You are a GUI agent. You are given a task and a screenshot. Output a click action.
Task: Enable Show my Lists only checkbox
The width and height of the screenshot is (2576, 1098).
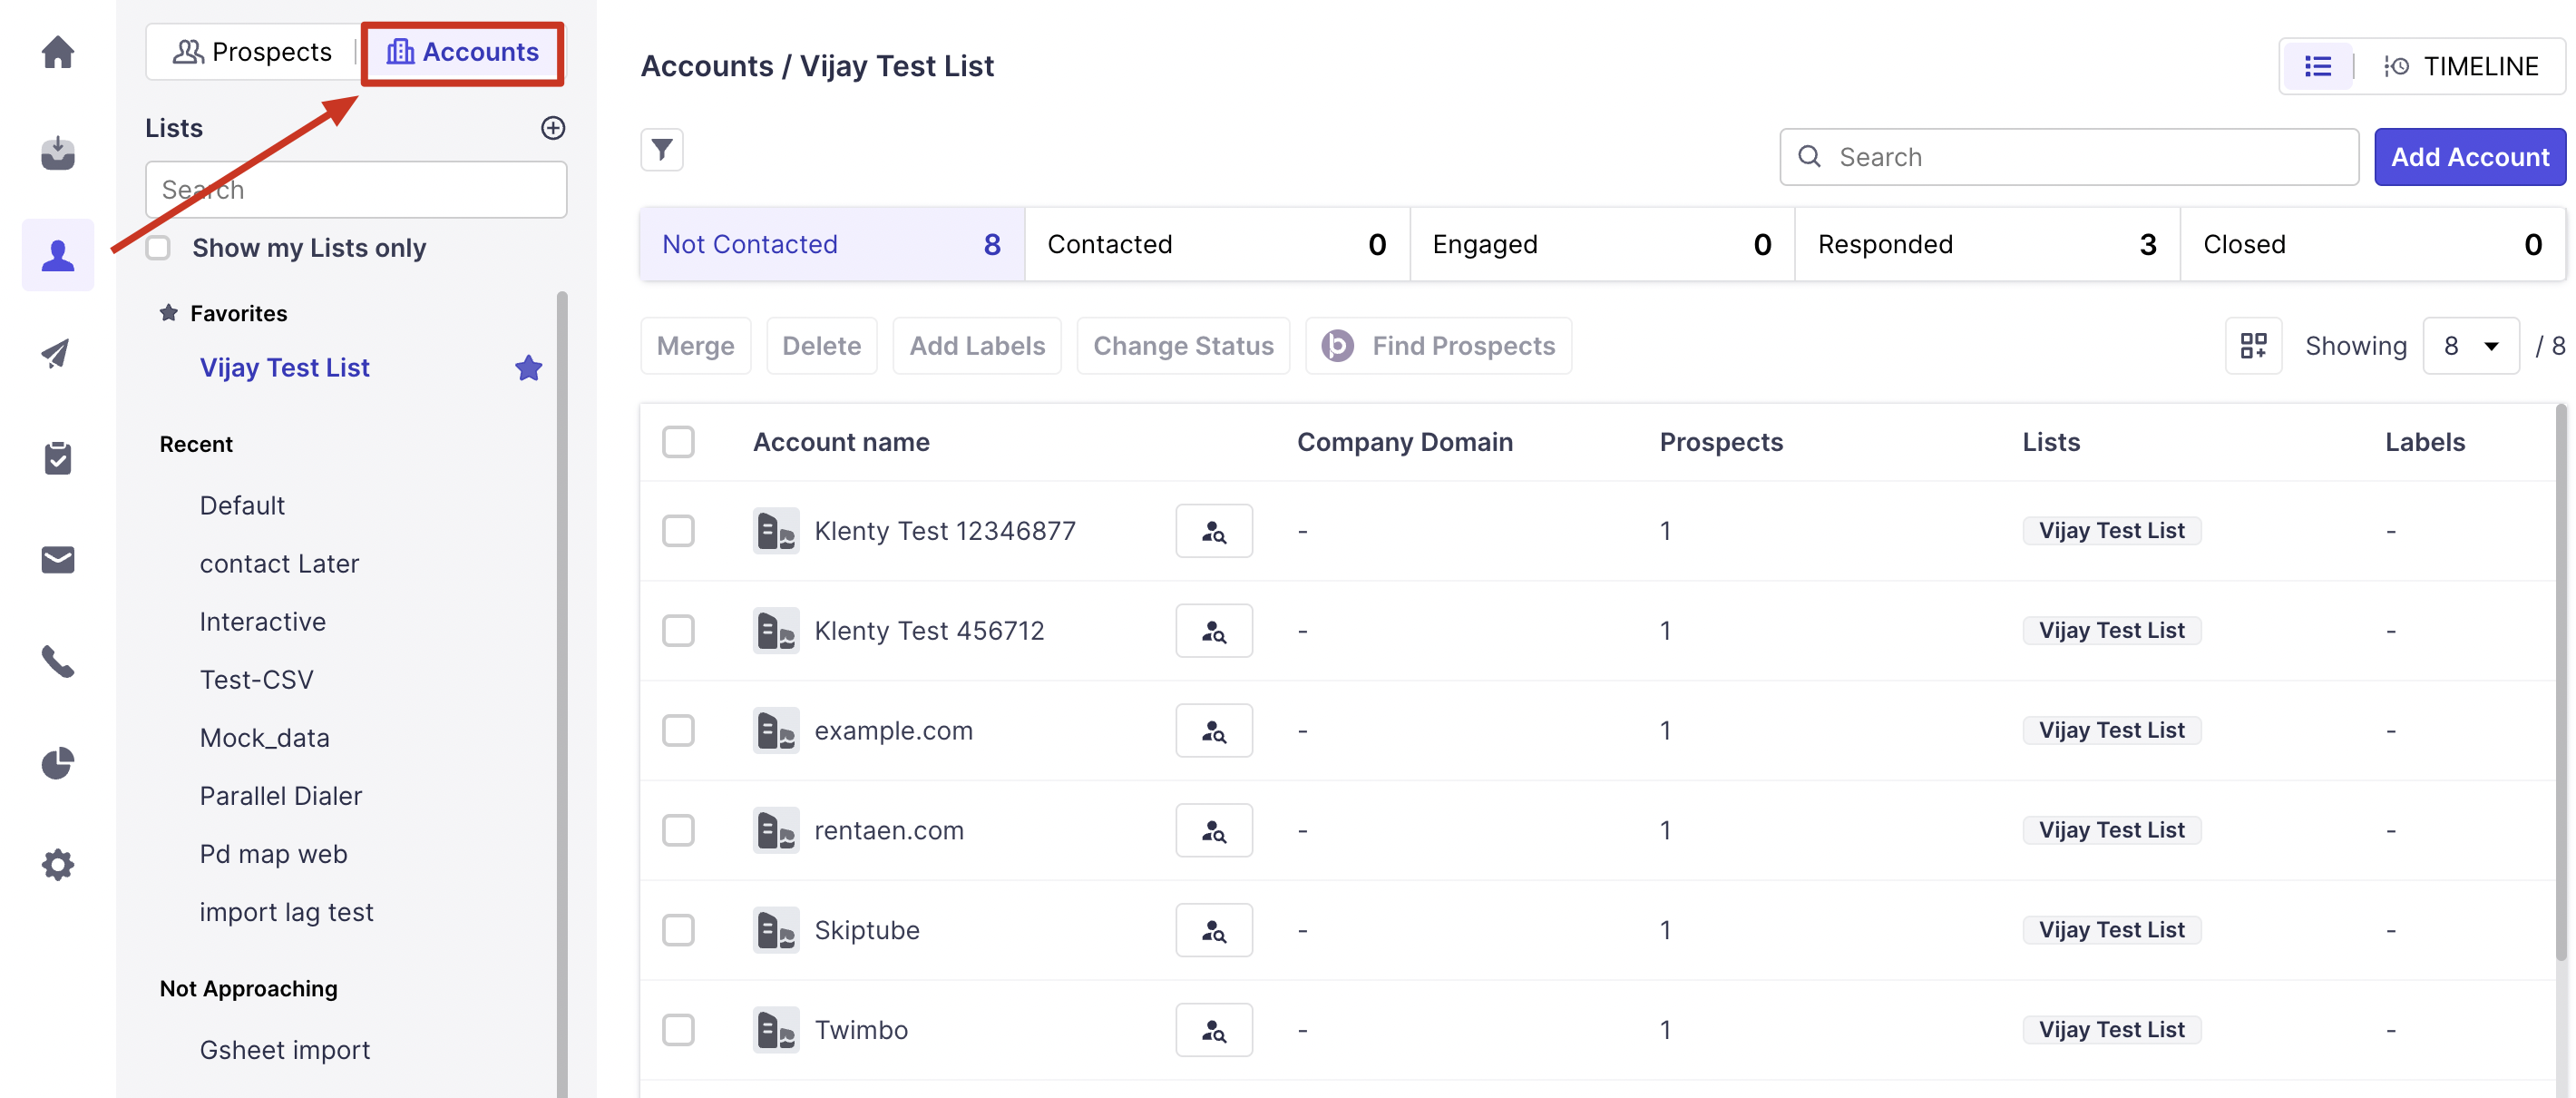pos(158,248)
